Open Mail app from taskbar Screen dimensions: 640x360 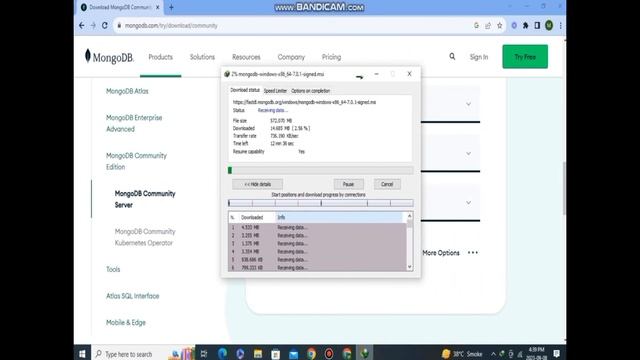tap(293, 353)
